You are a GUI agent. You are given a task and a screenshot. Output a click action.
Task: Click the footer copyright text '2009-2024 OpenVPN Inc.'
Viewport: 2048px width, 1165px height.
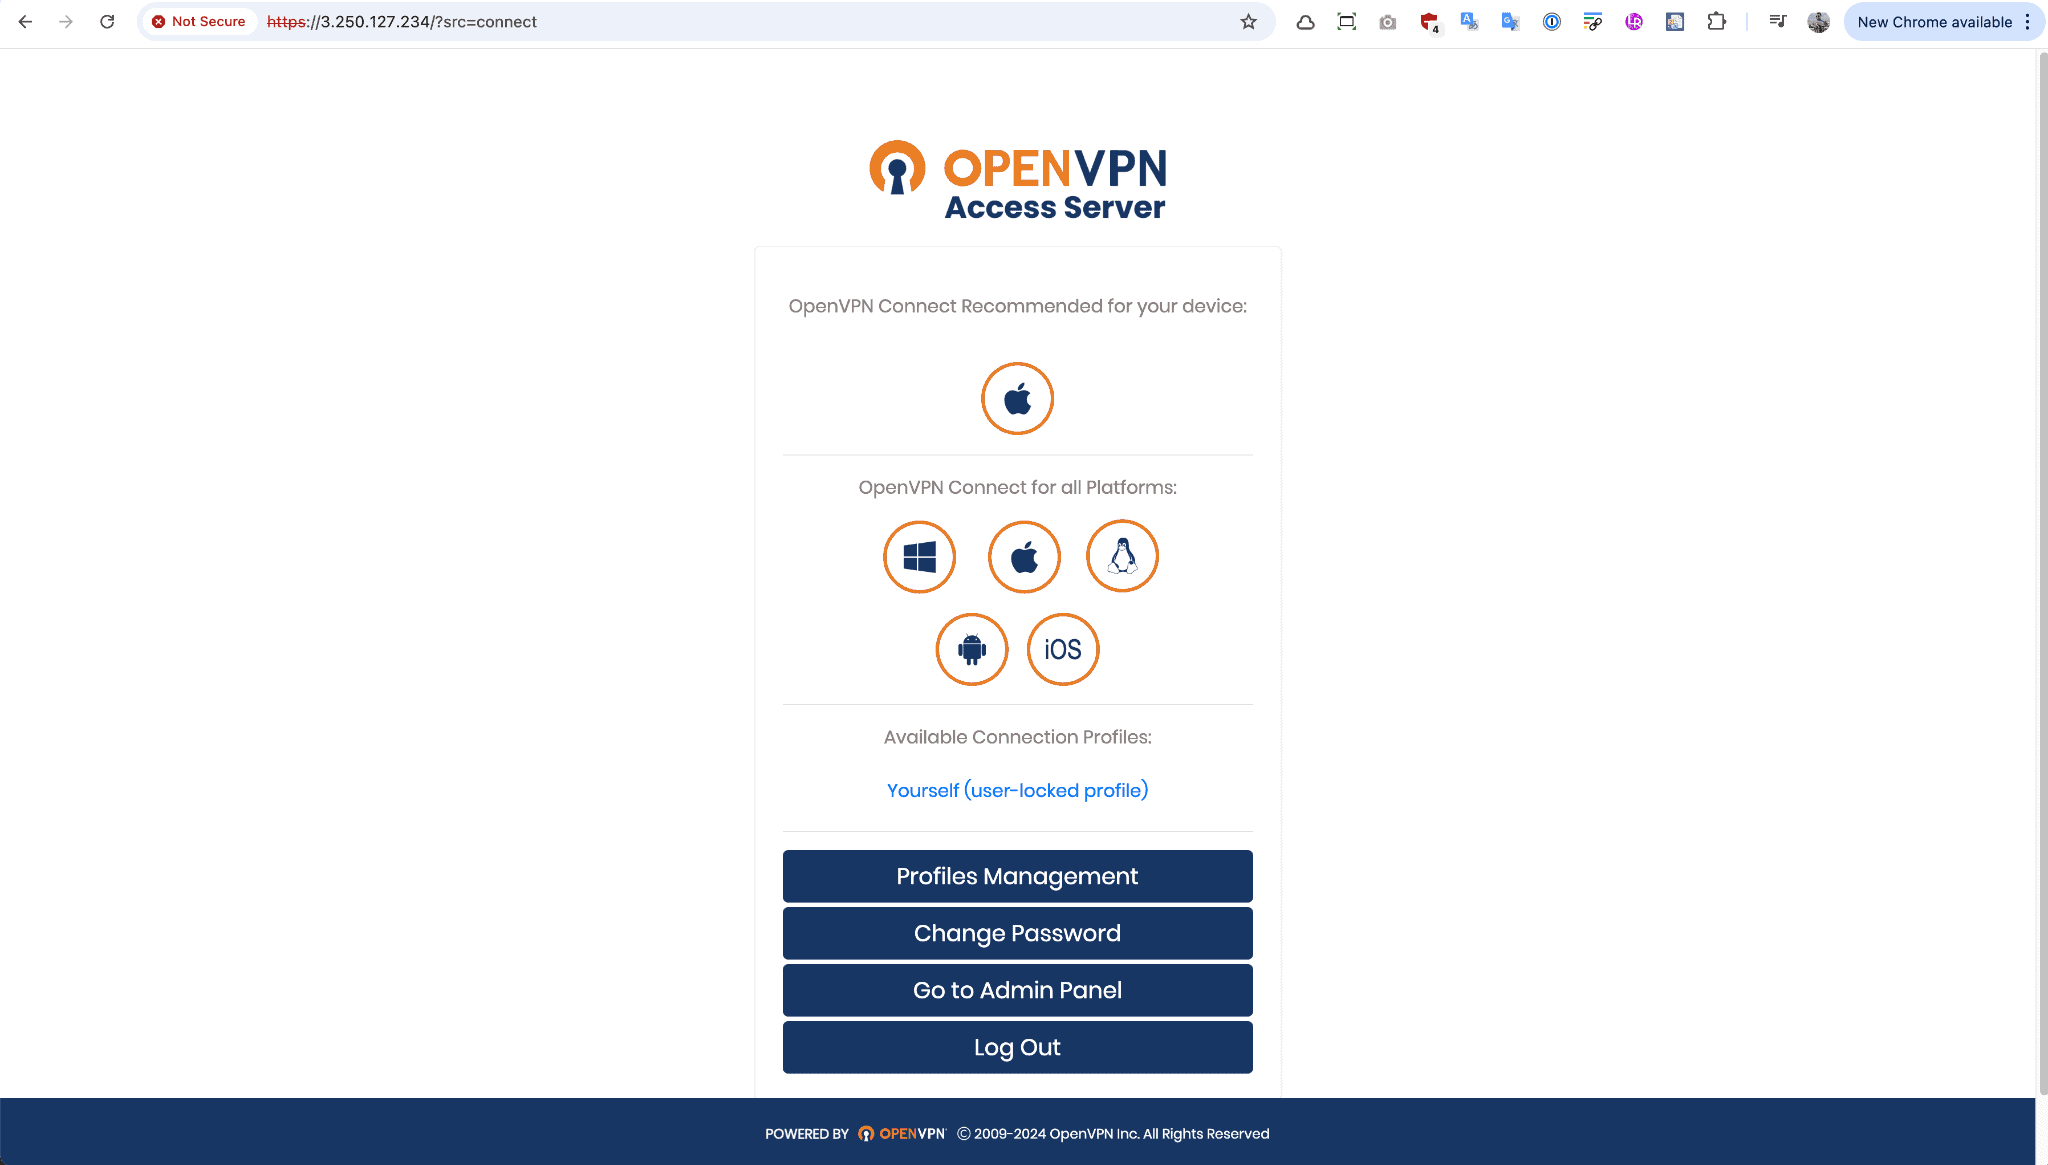1056,1134
